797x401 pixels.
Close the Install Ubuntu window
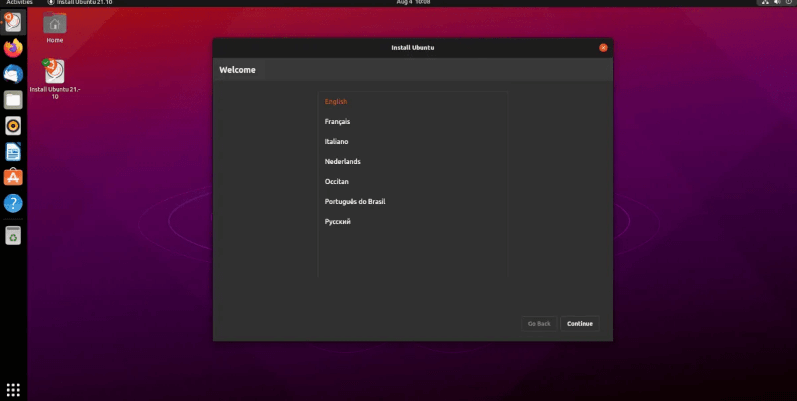point(603,48)
